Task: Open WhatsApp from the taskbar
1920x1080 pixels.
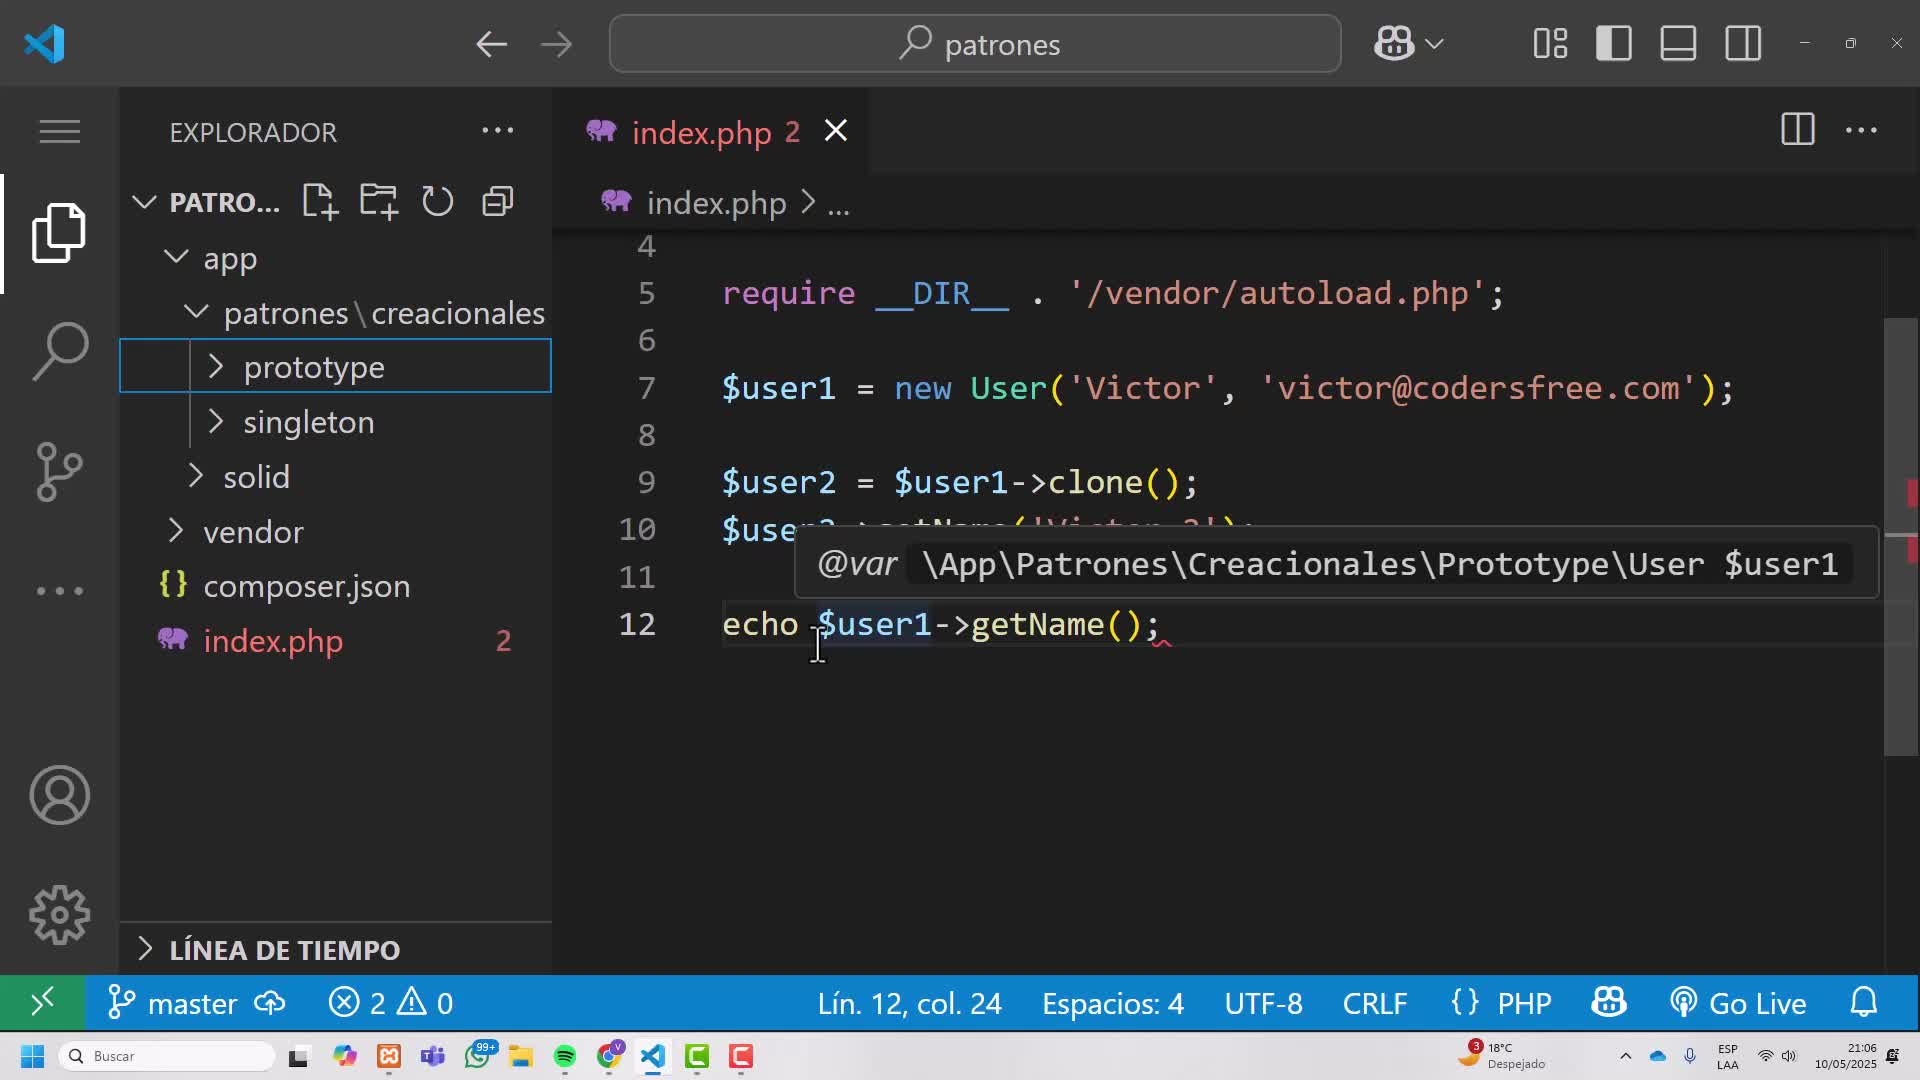Action: 479,1055
